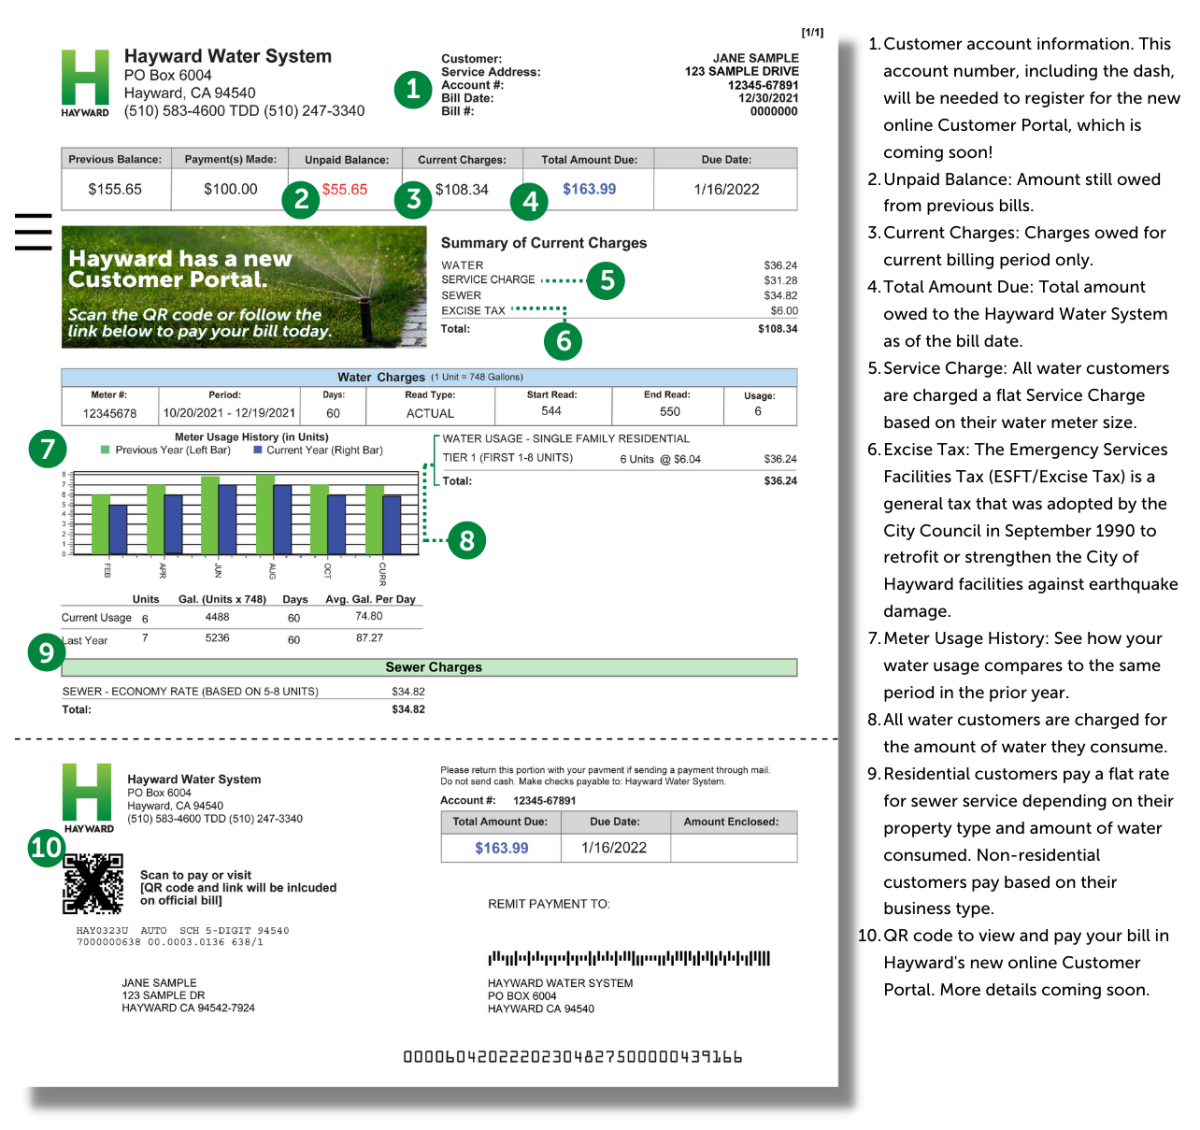Open the hamburger menu at left edge
1200x1130 pixels.
pyautogui.click(x=32, y=232)
